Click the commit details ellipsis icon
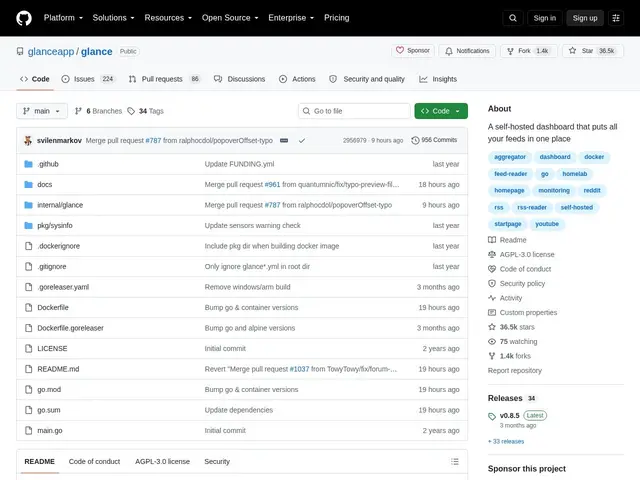 284,140
